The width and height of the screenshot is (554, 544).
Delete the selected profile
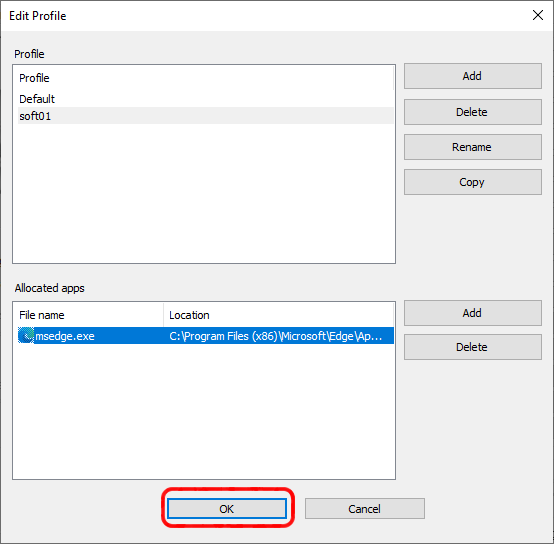point(472,112)
